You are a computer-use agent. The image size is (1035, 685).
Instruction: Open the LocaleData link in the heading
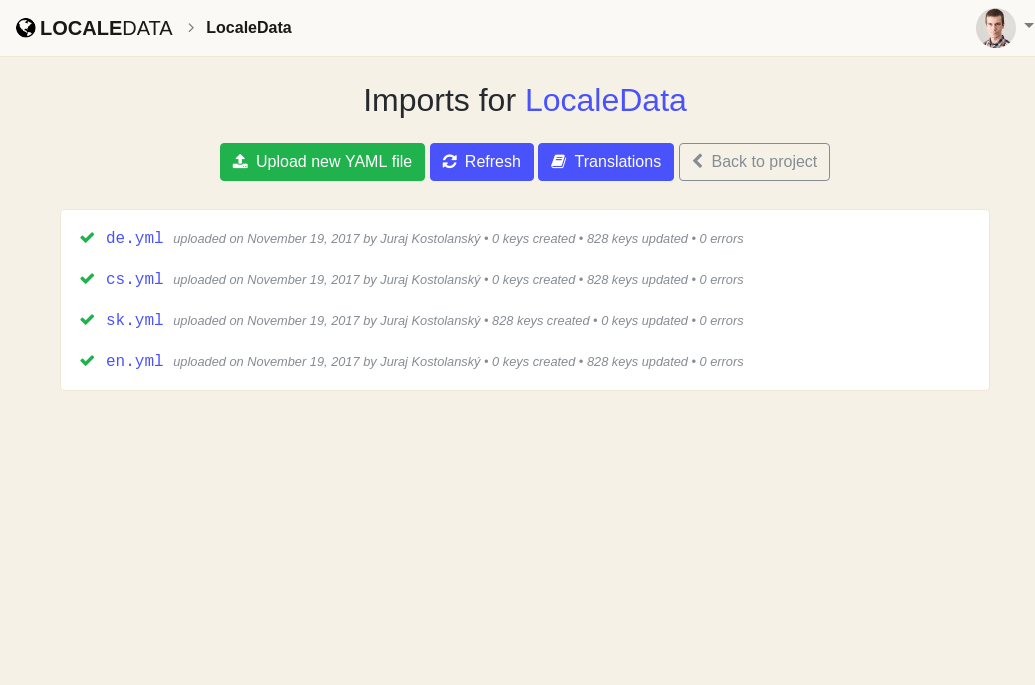(x=605, y=100)
